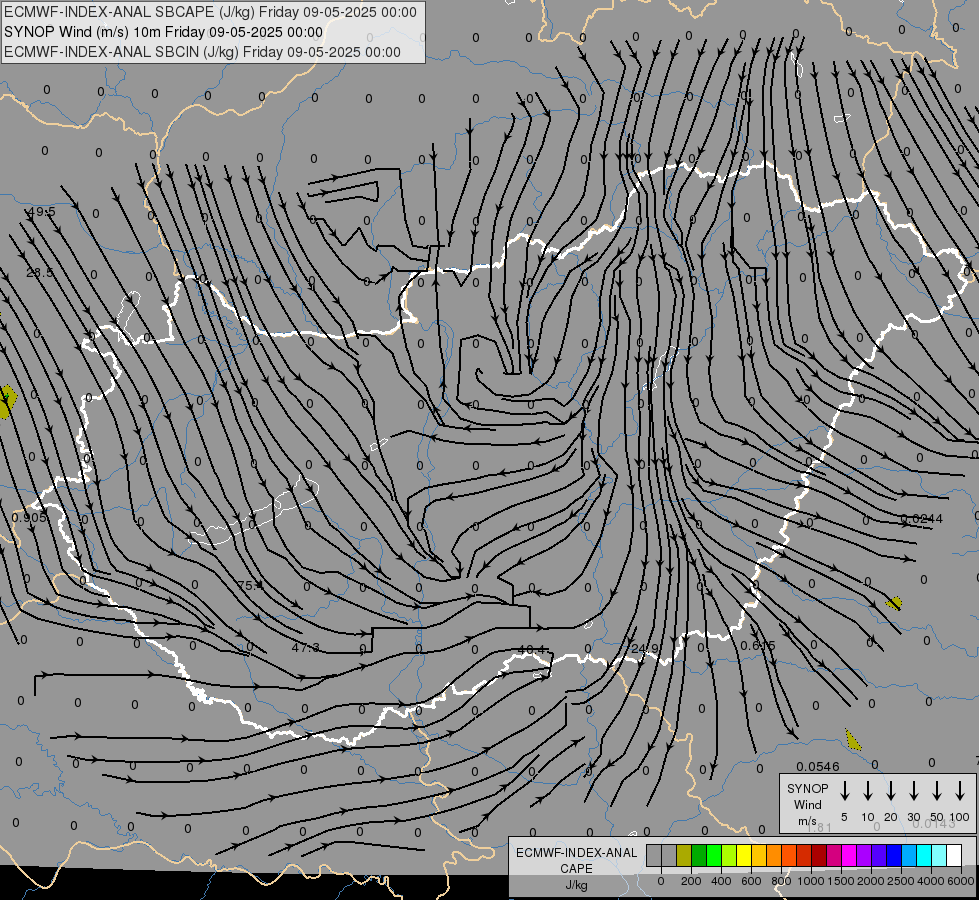Click the 2500 tick label on CAPE scale
This screenshot has width=979, height=900.
(x=902, y=881)
